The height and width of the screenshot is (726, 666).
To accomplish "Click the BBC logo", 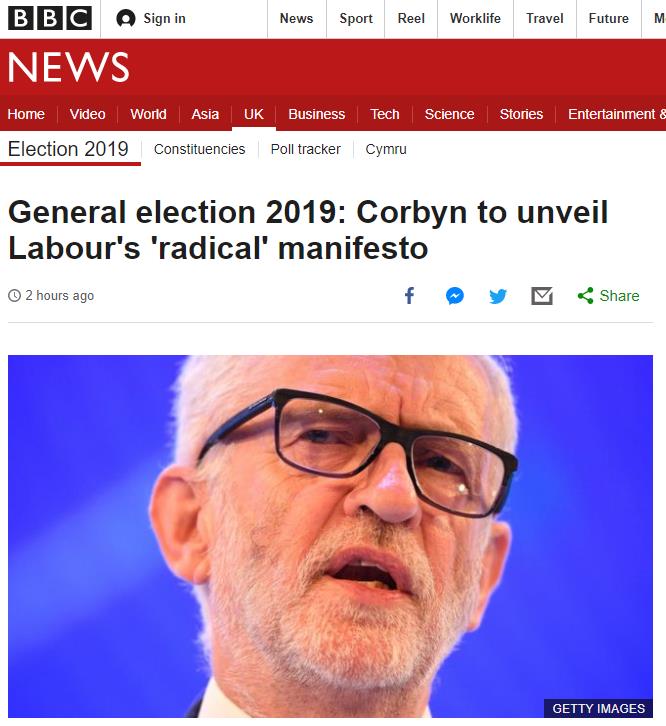I will 50,18.
